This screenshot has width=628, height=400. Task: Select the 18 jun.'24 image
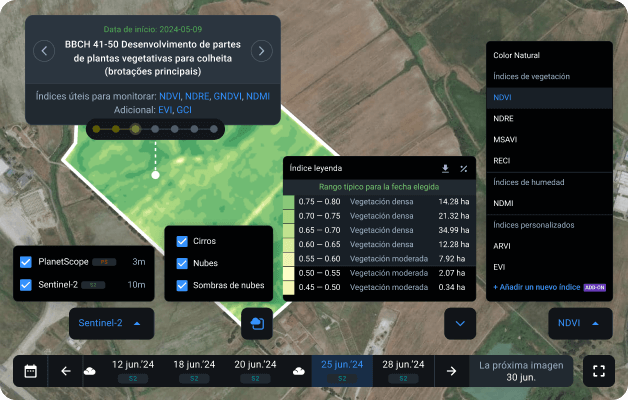194,371
